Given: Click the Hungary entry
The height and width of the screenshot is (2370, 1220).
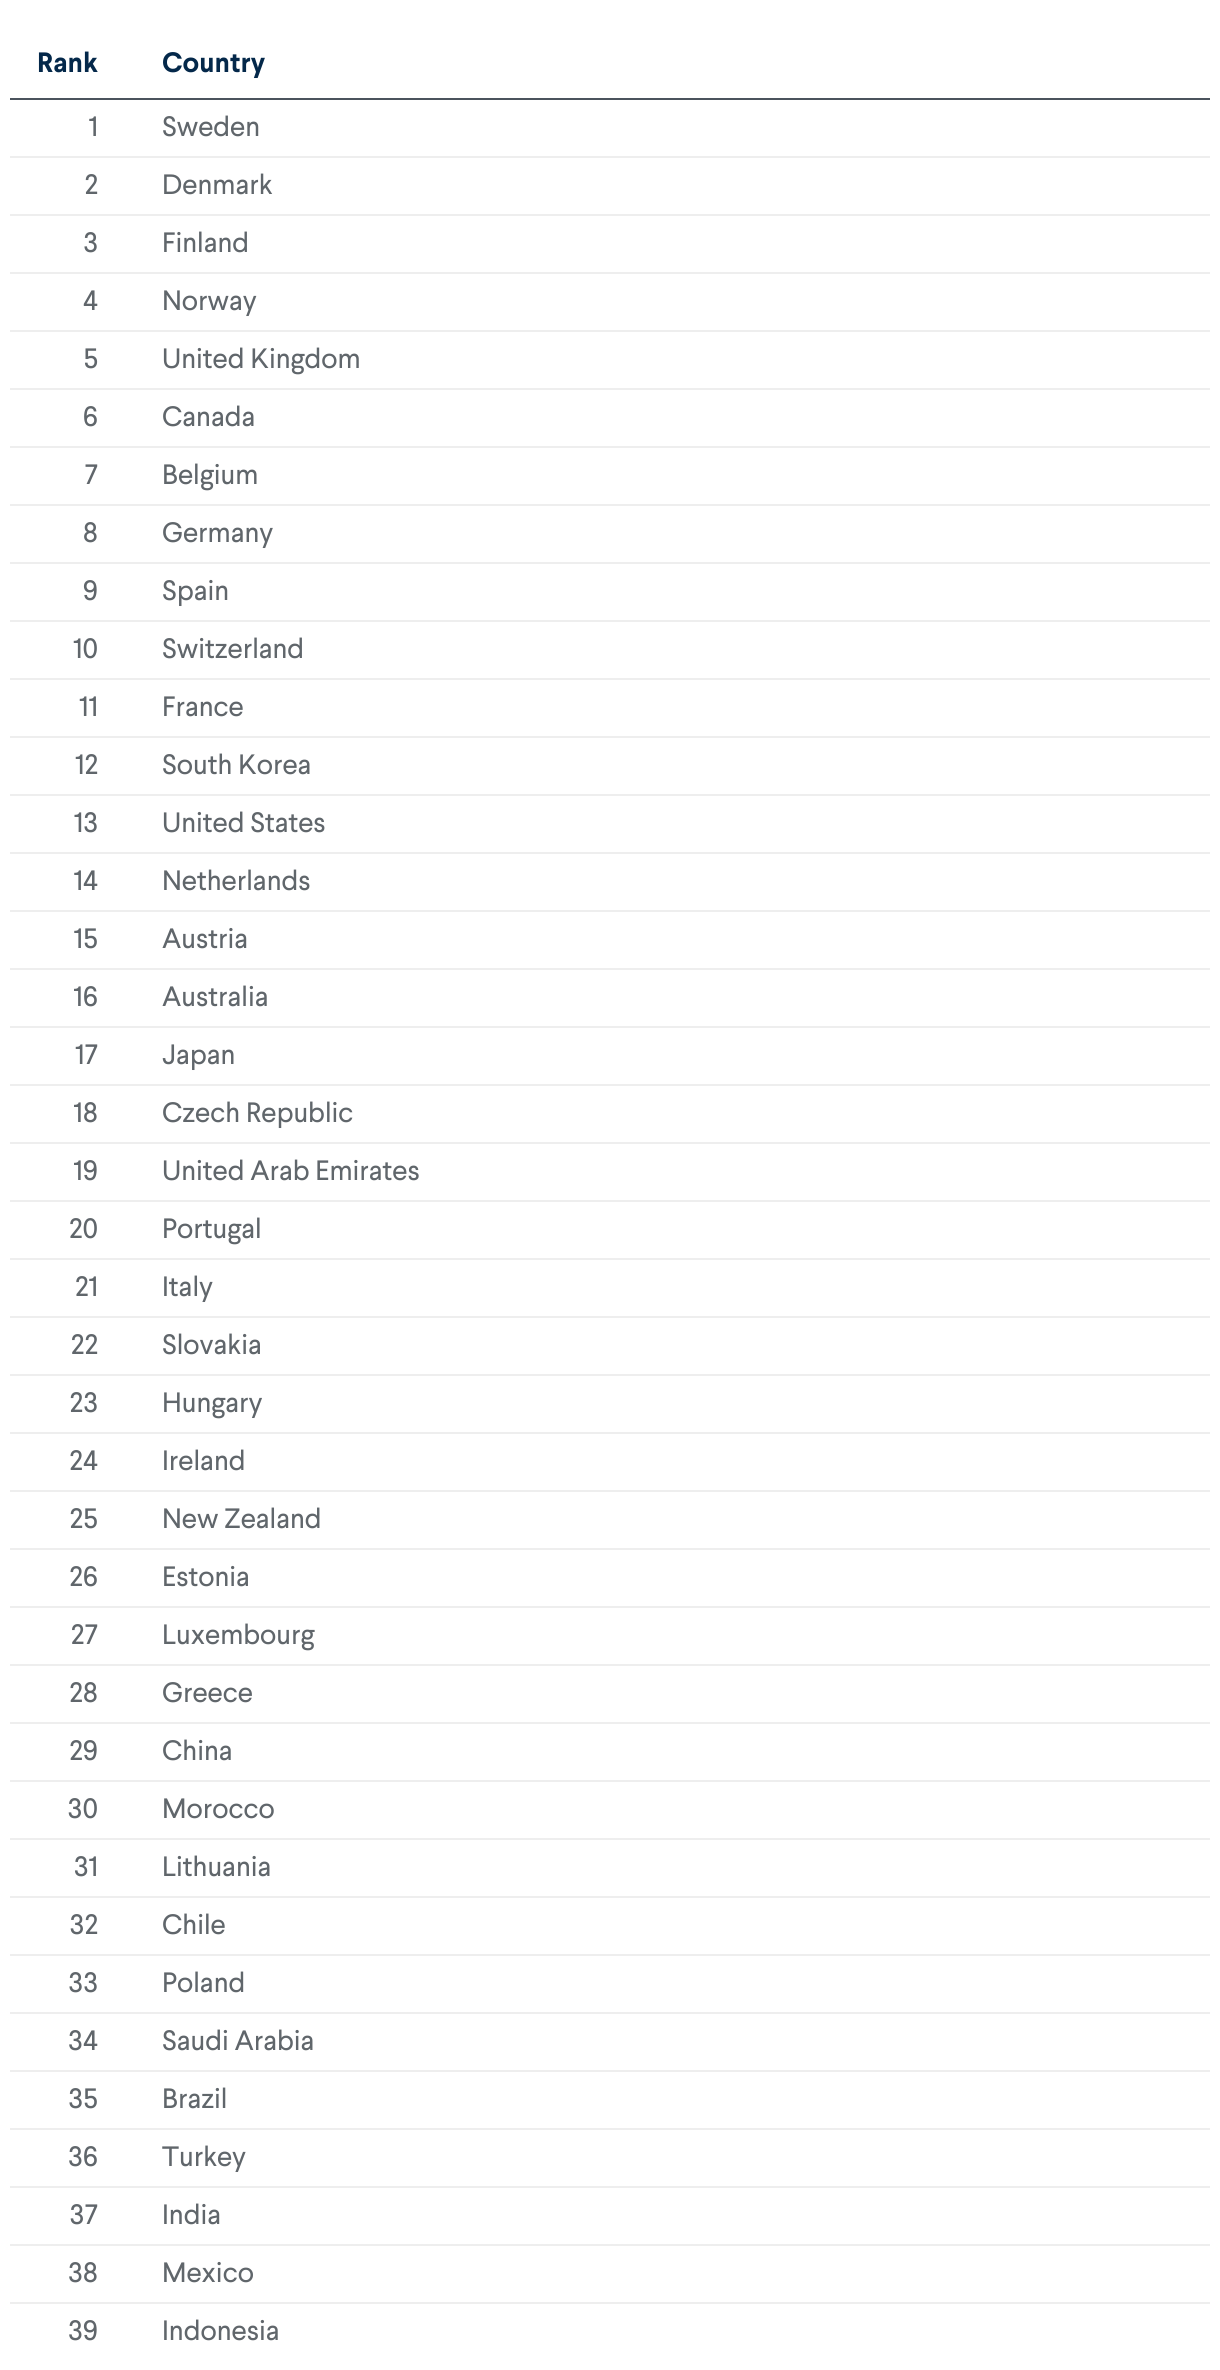Looking at the screenshot, I should pos(212,1403).
